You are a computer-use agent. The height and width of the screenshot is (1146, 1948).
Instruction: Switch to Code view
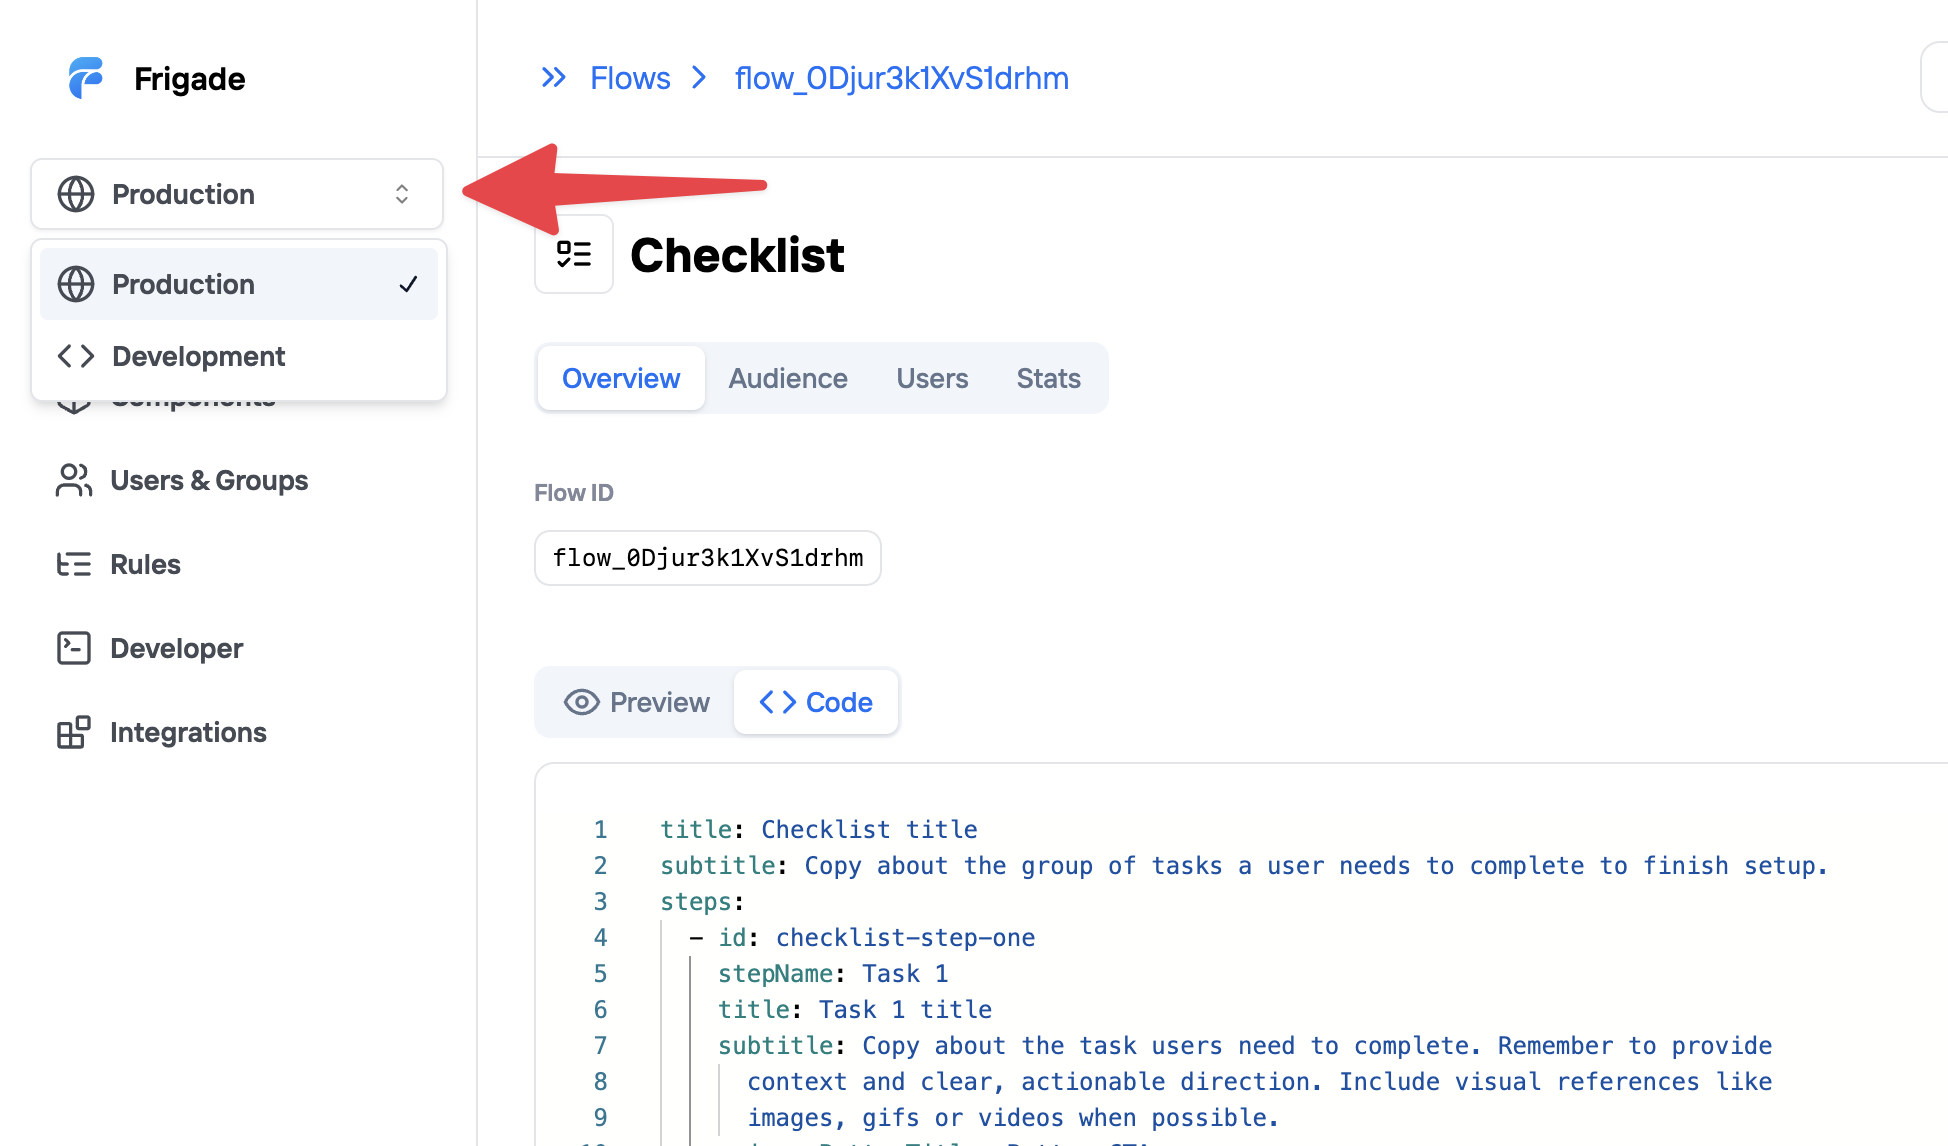coord(816,702)
